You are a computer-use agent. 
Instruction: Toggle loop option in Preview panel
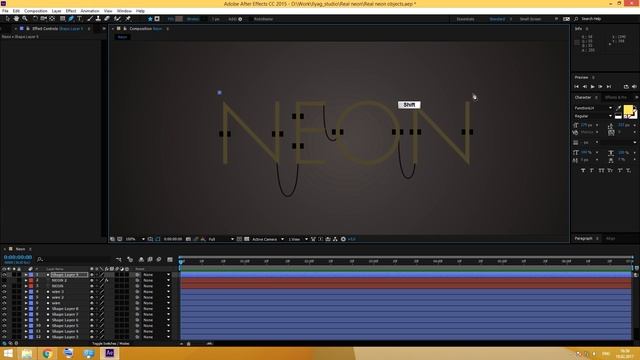tap(626, 87)
